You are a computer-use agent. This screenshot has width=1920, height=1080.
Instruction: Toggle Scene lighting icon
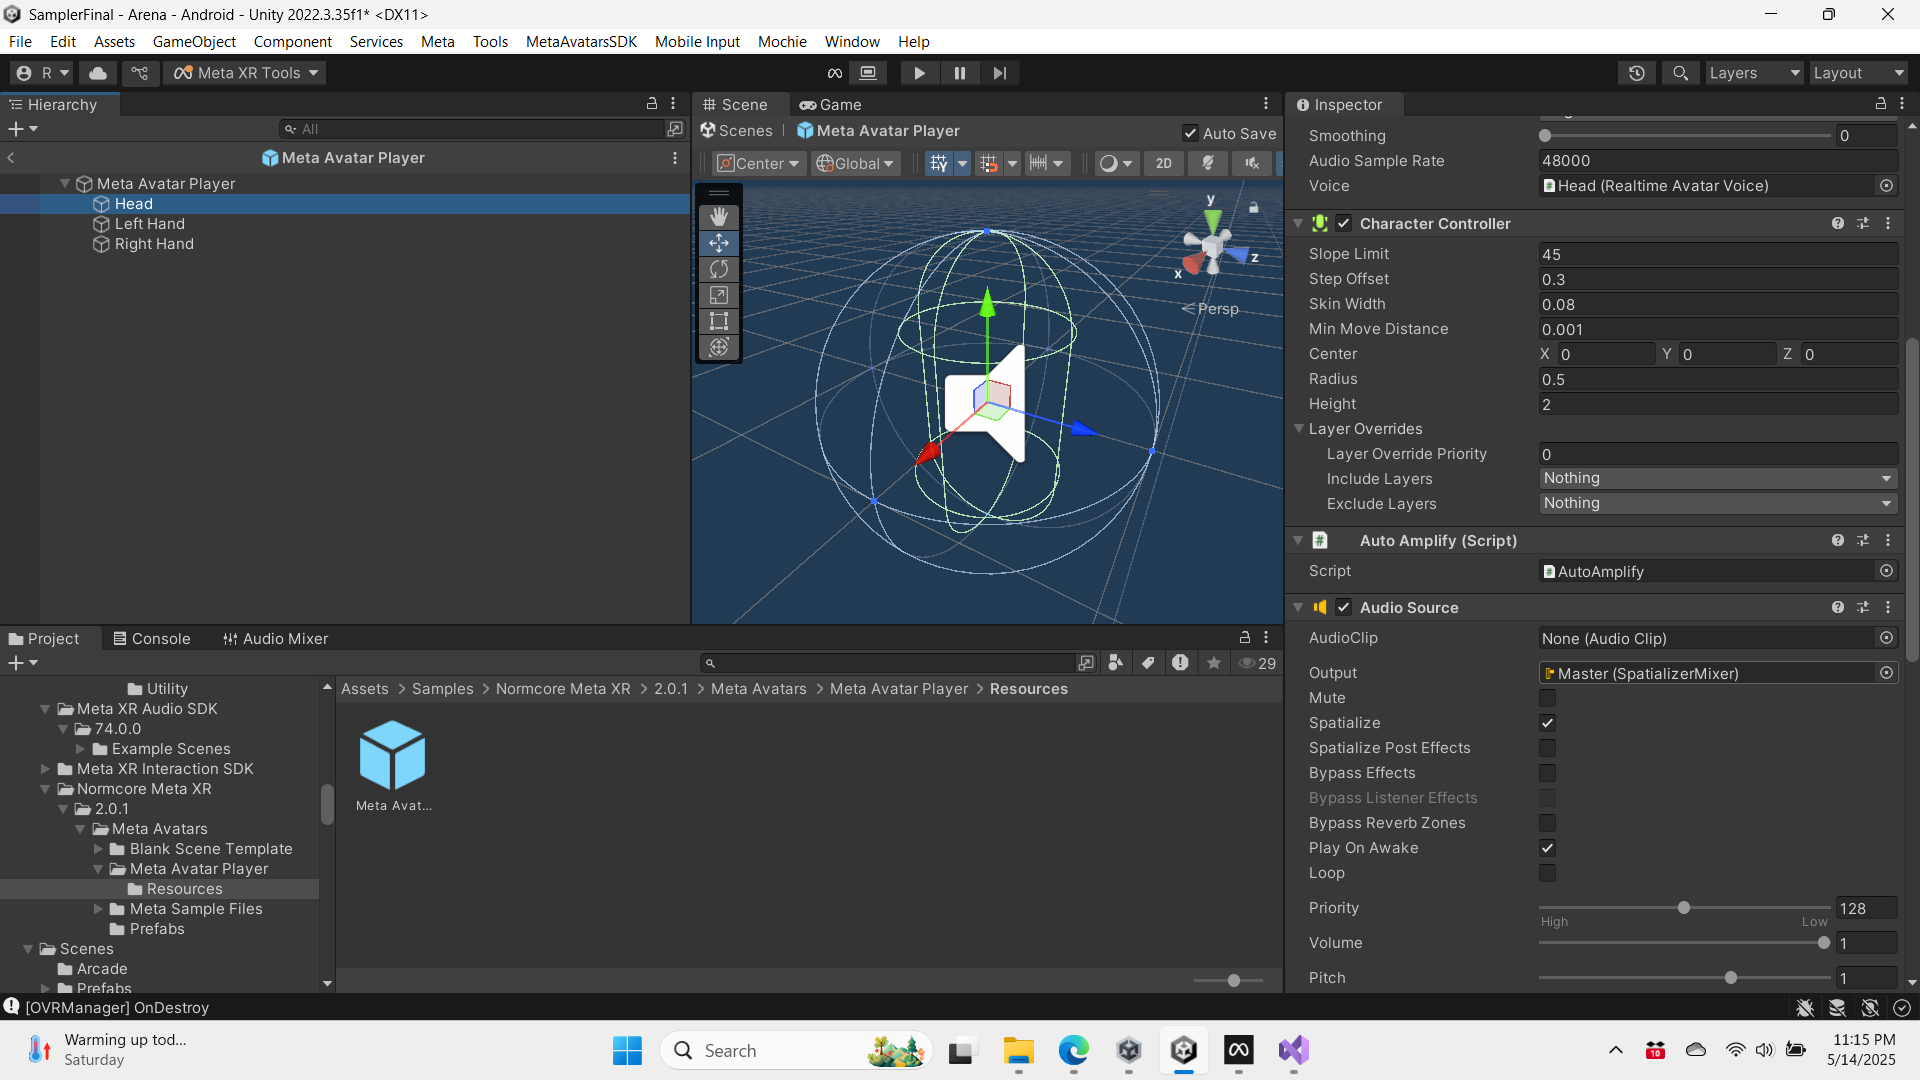1208,164
